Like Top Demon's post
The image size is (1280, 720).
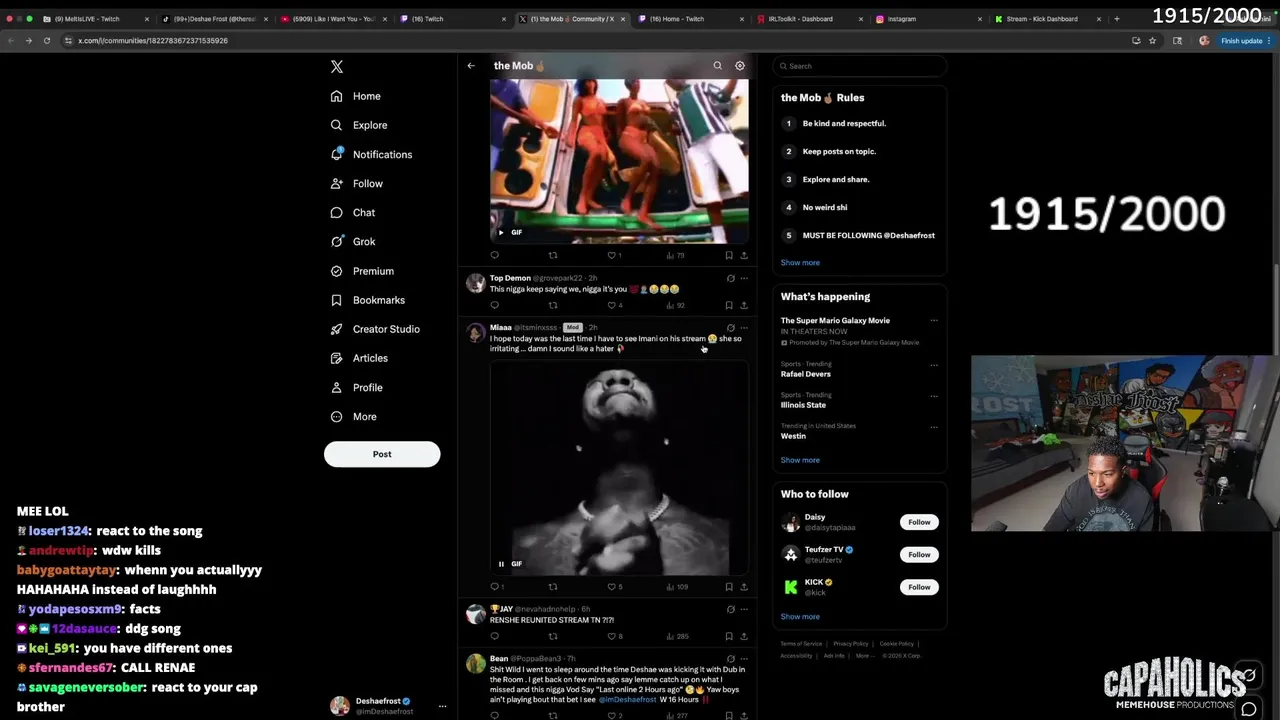pyautogui.click(x=612, y=305)
